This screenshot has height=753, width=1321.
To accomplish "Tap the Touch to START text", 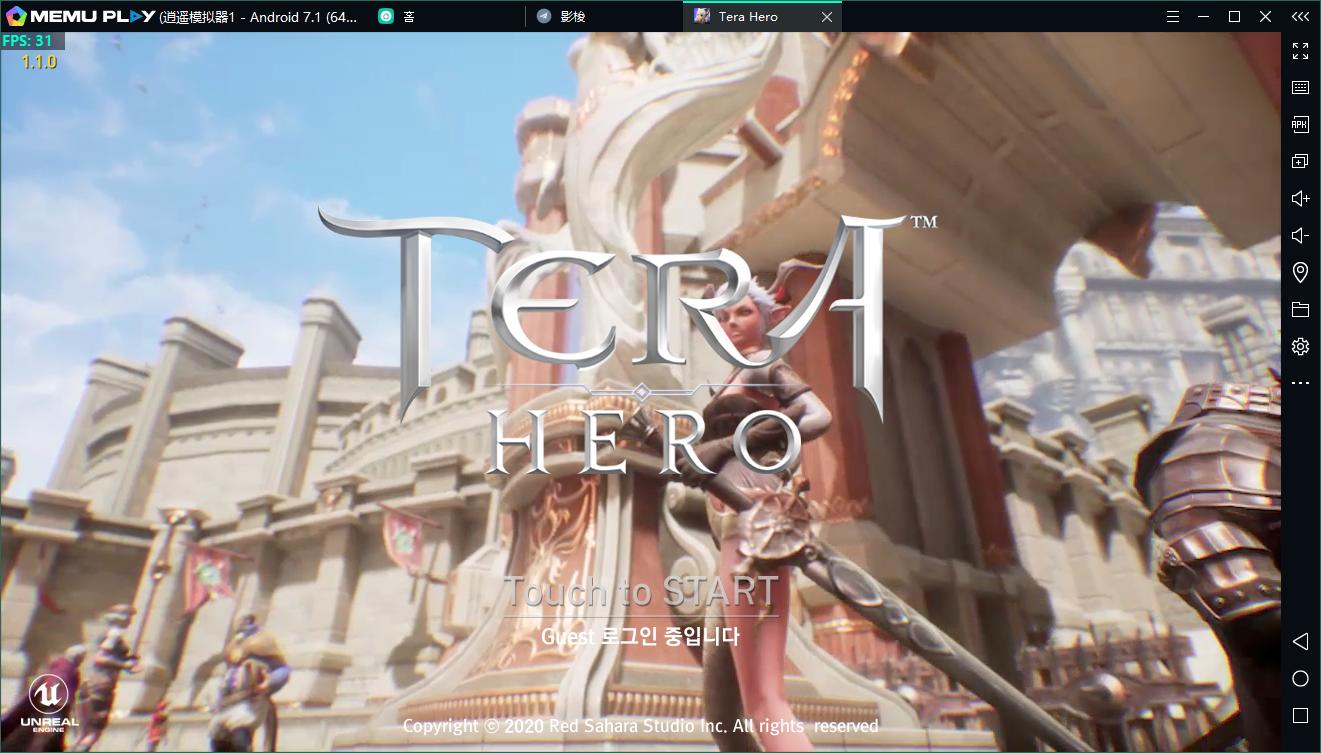I will pyautogui.click(x=640, y=593).
